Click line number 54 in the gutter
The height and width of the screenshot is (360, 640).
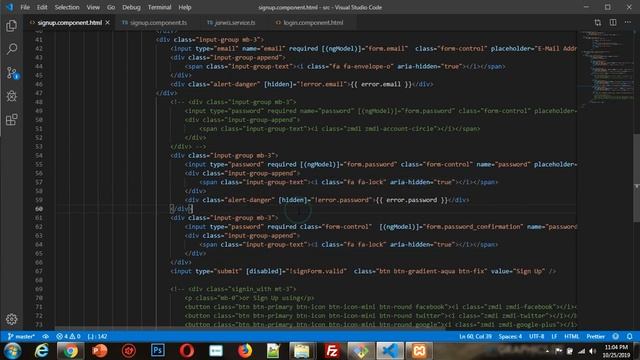39,156
